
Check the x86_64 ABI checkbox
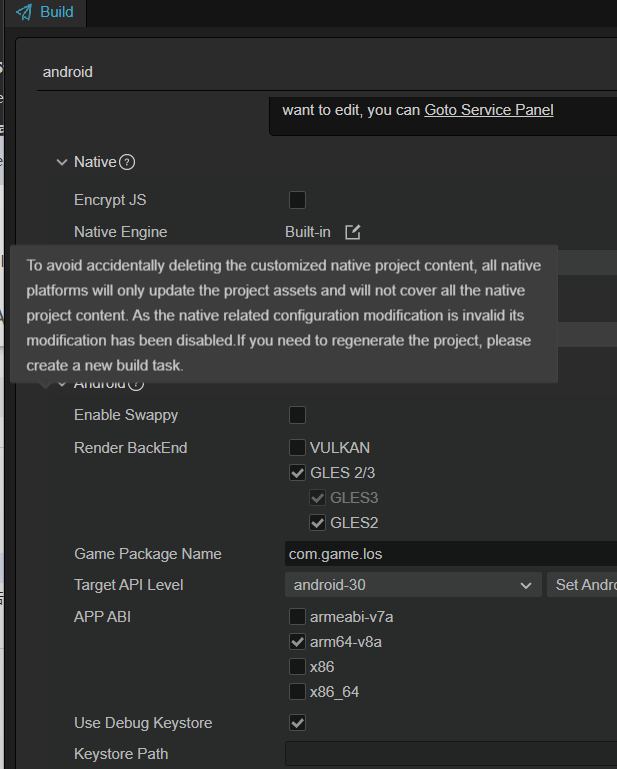[x=297, y=692]
